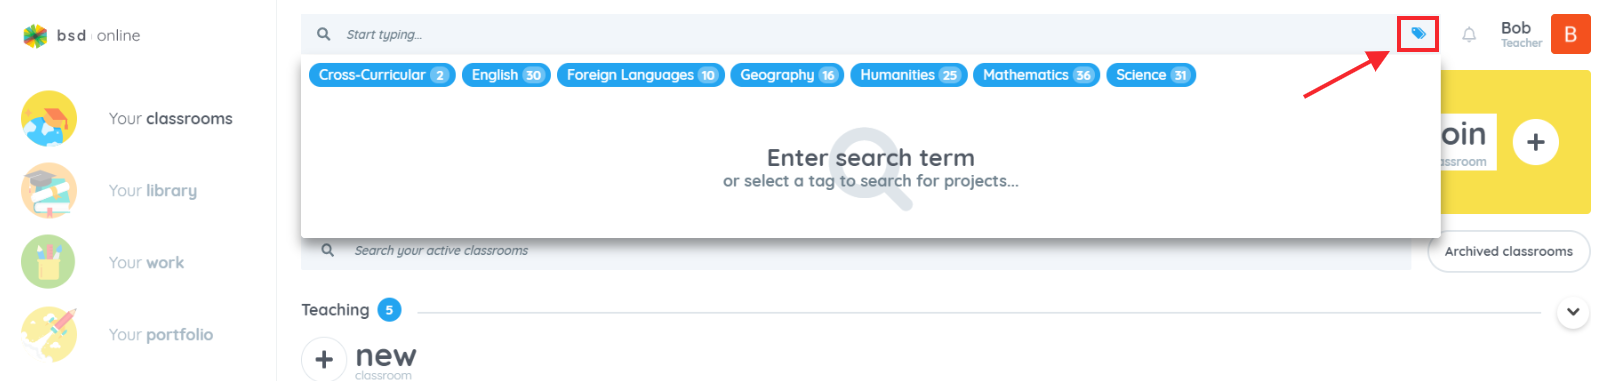Select the Mathematics tag
The image size is (1610, 381).
coord(1036,75)
